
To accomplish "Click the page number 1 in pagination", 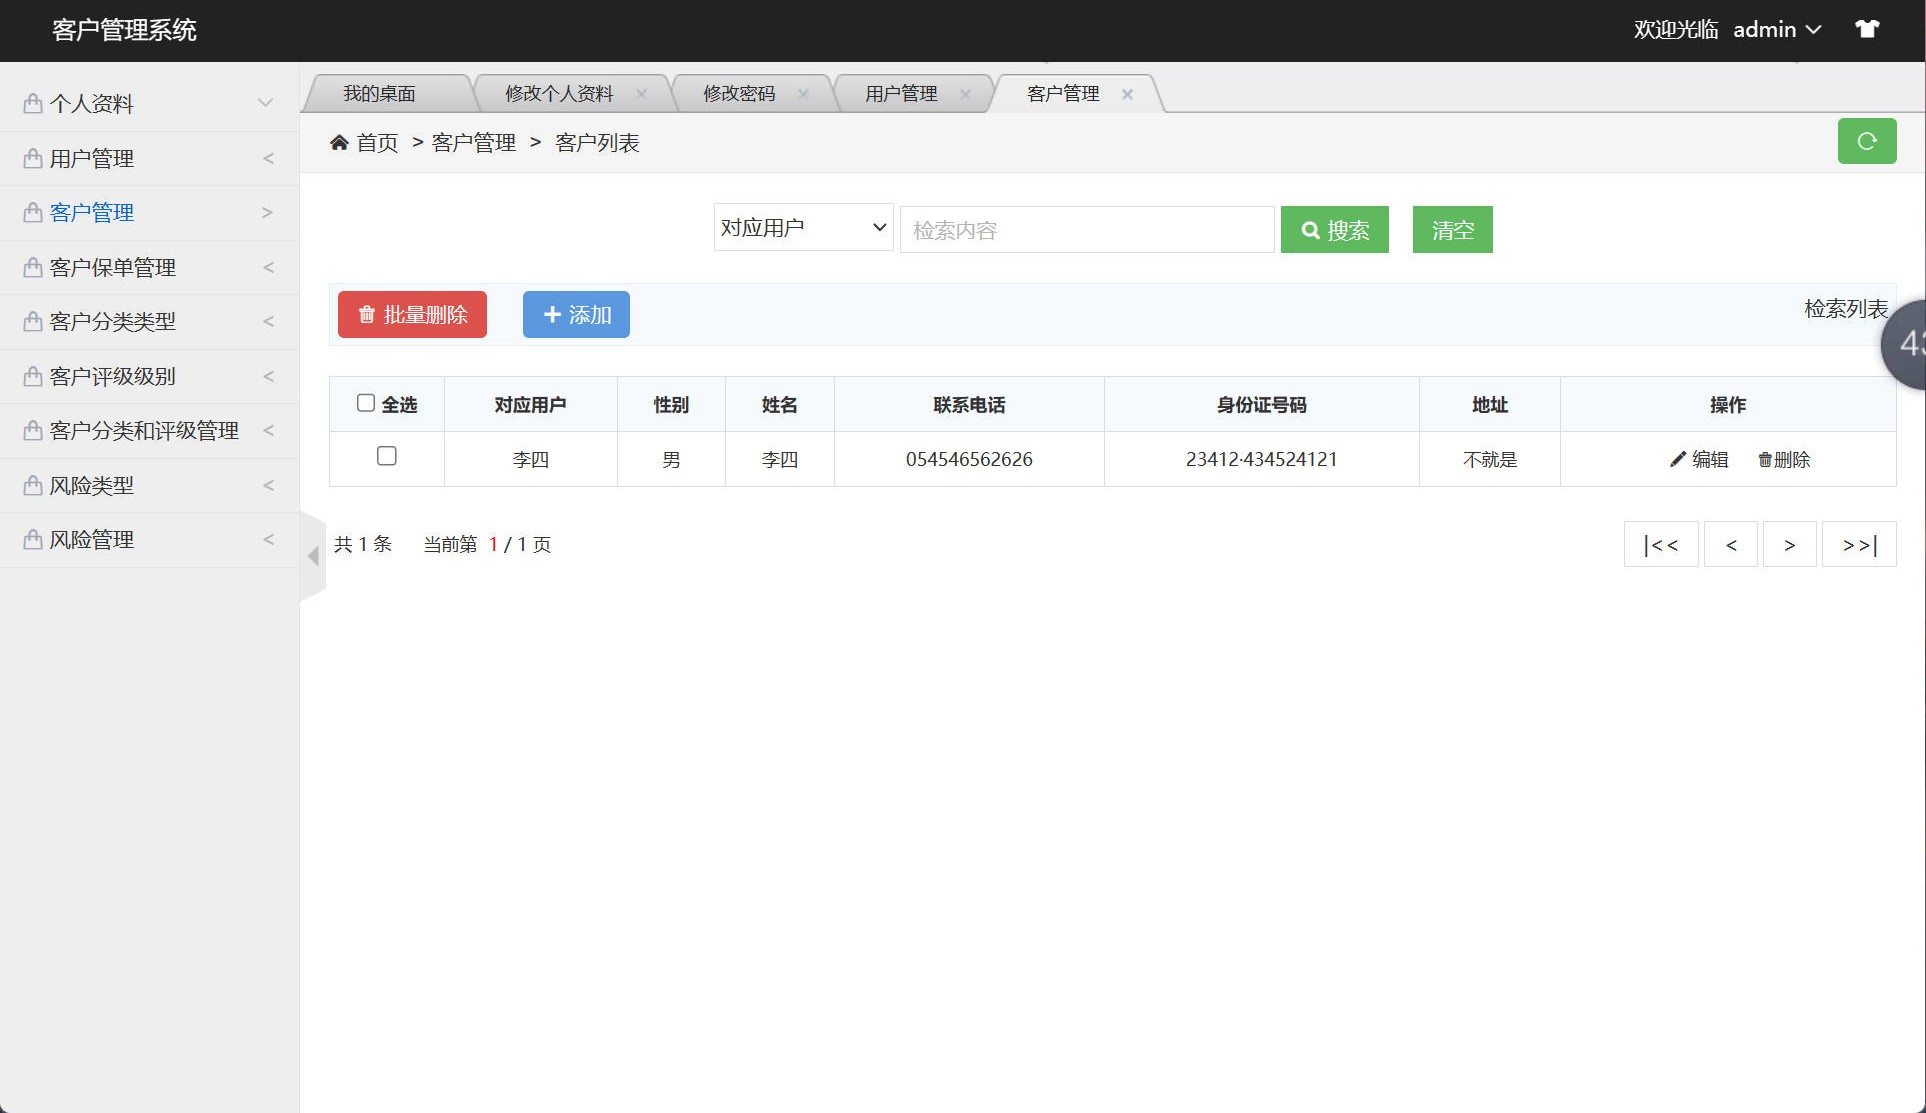I will [495, 544].
